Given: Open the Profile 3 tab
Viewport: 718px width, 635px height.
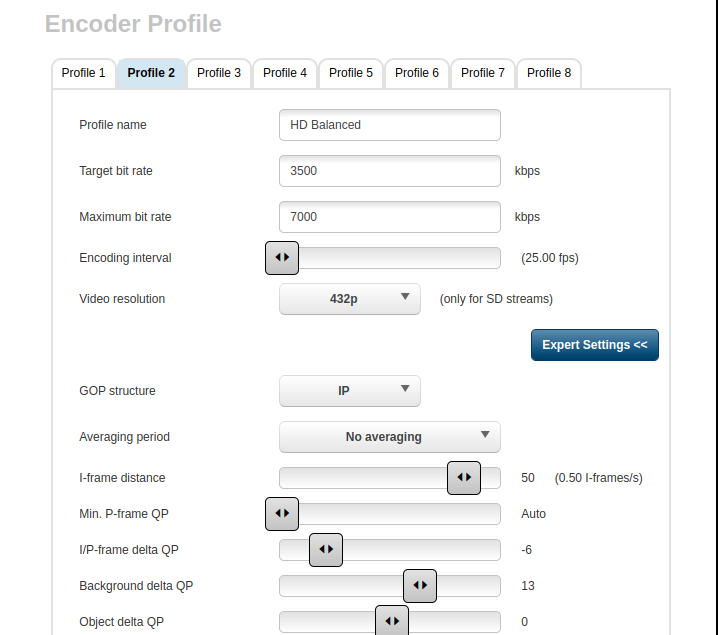Looking at the screenshot, I should (219, 73).
